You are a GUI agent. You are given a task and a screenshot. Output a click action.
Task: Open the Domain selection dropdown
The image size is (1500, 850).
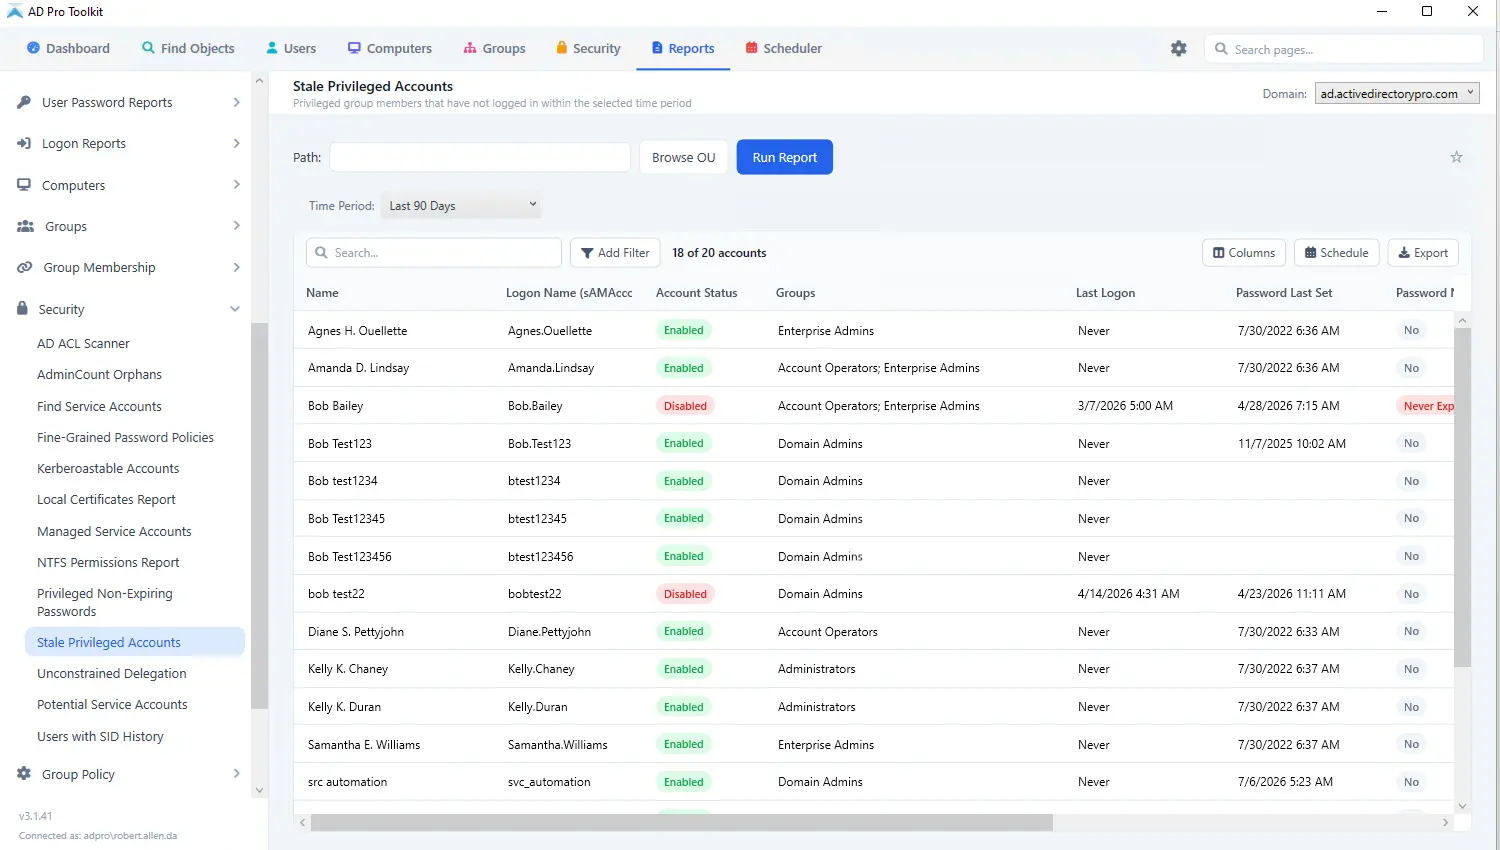click(1397, 93)
